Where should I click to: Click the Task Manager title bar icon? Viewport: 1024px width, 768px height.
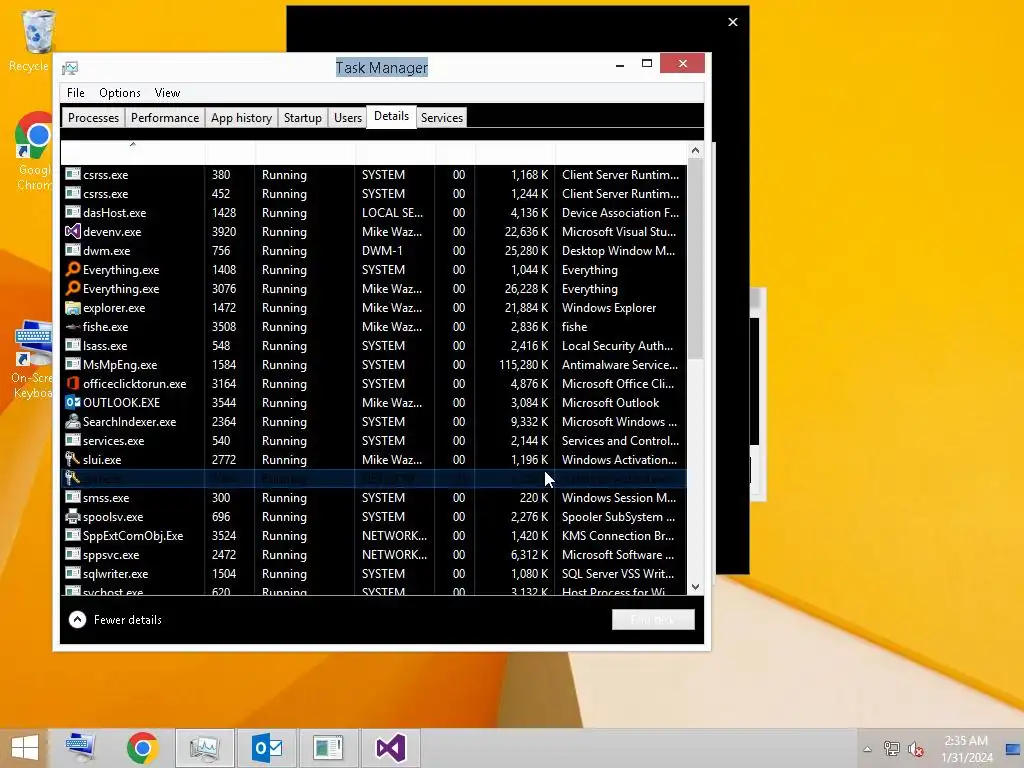[x=70, y=68]
